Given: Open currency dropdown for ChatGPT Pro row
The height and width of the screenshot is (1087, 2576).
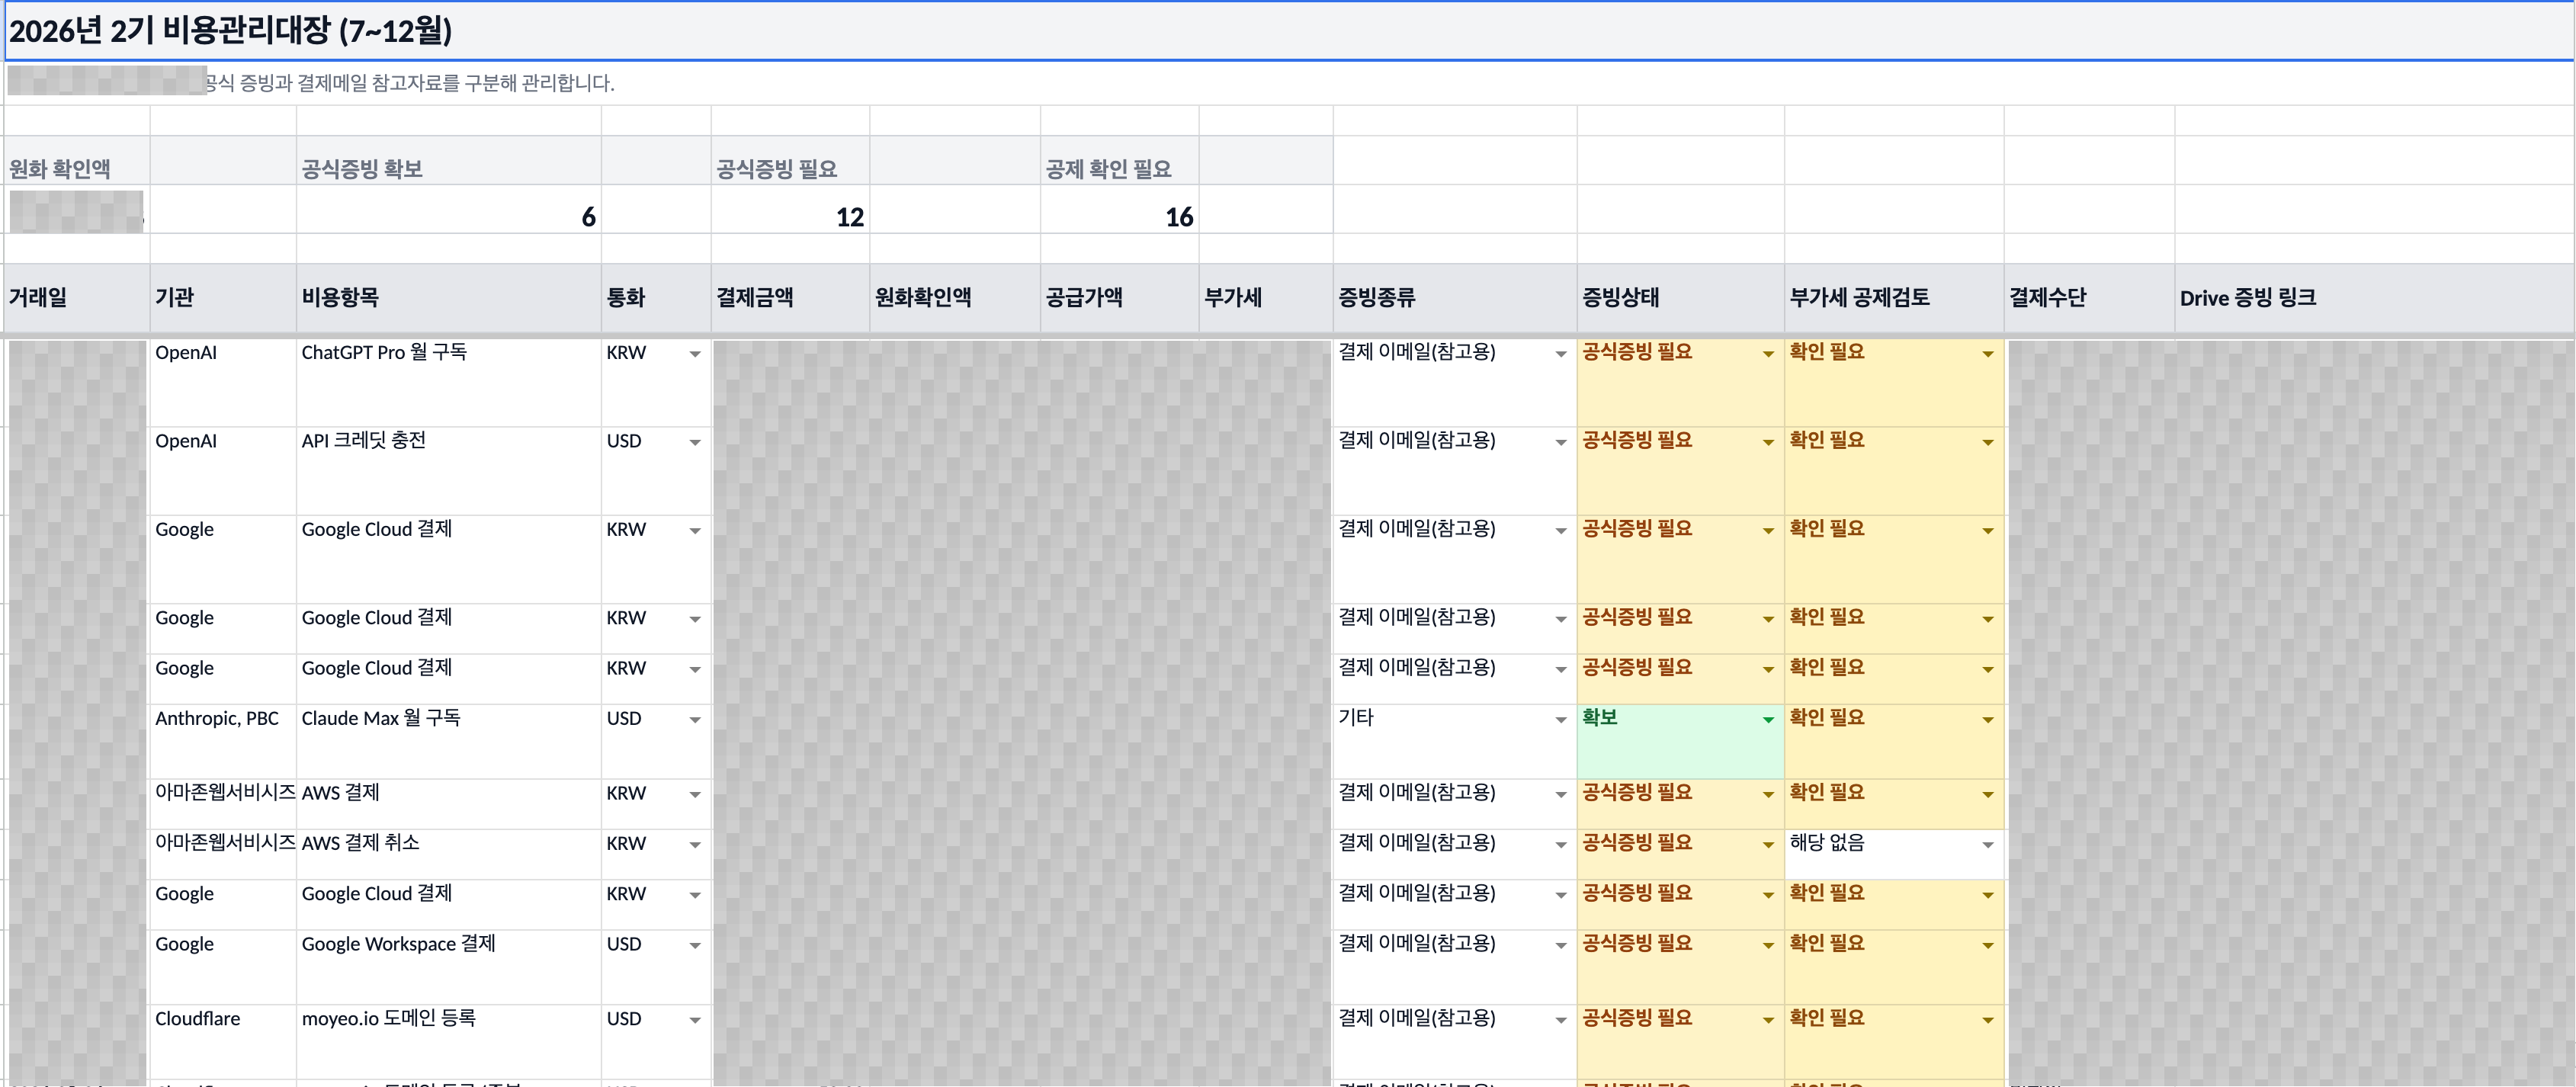Looking at the screenshot, I should coord(694,354).
